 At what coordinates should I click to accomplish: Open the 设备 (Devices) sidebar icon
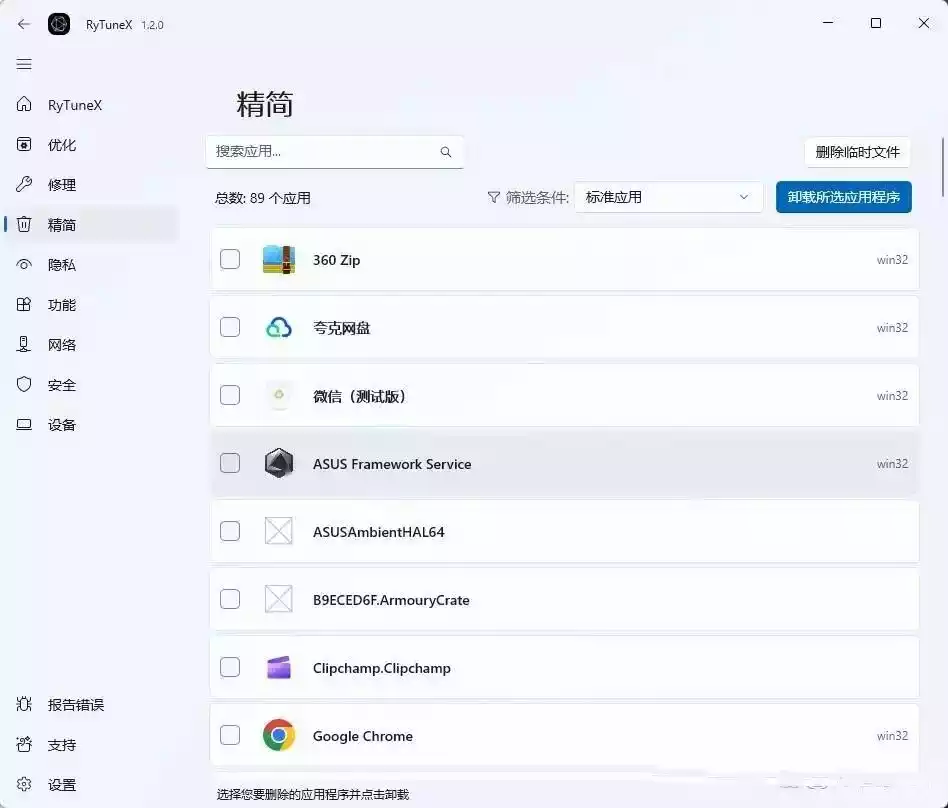click(x=24, y=424)
